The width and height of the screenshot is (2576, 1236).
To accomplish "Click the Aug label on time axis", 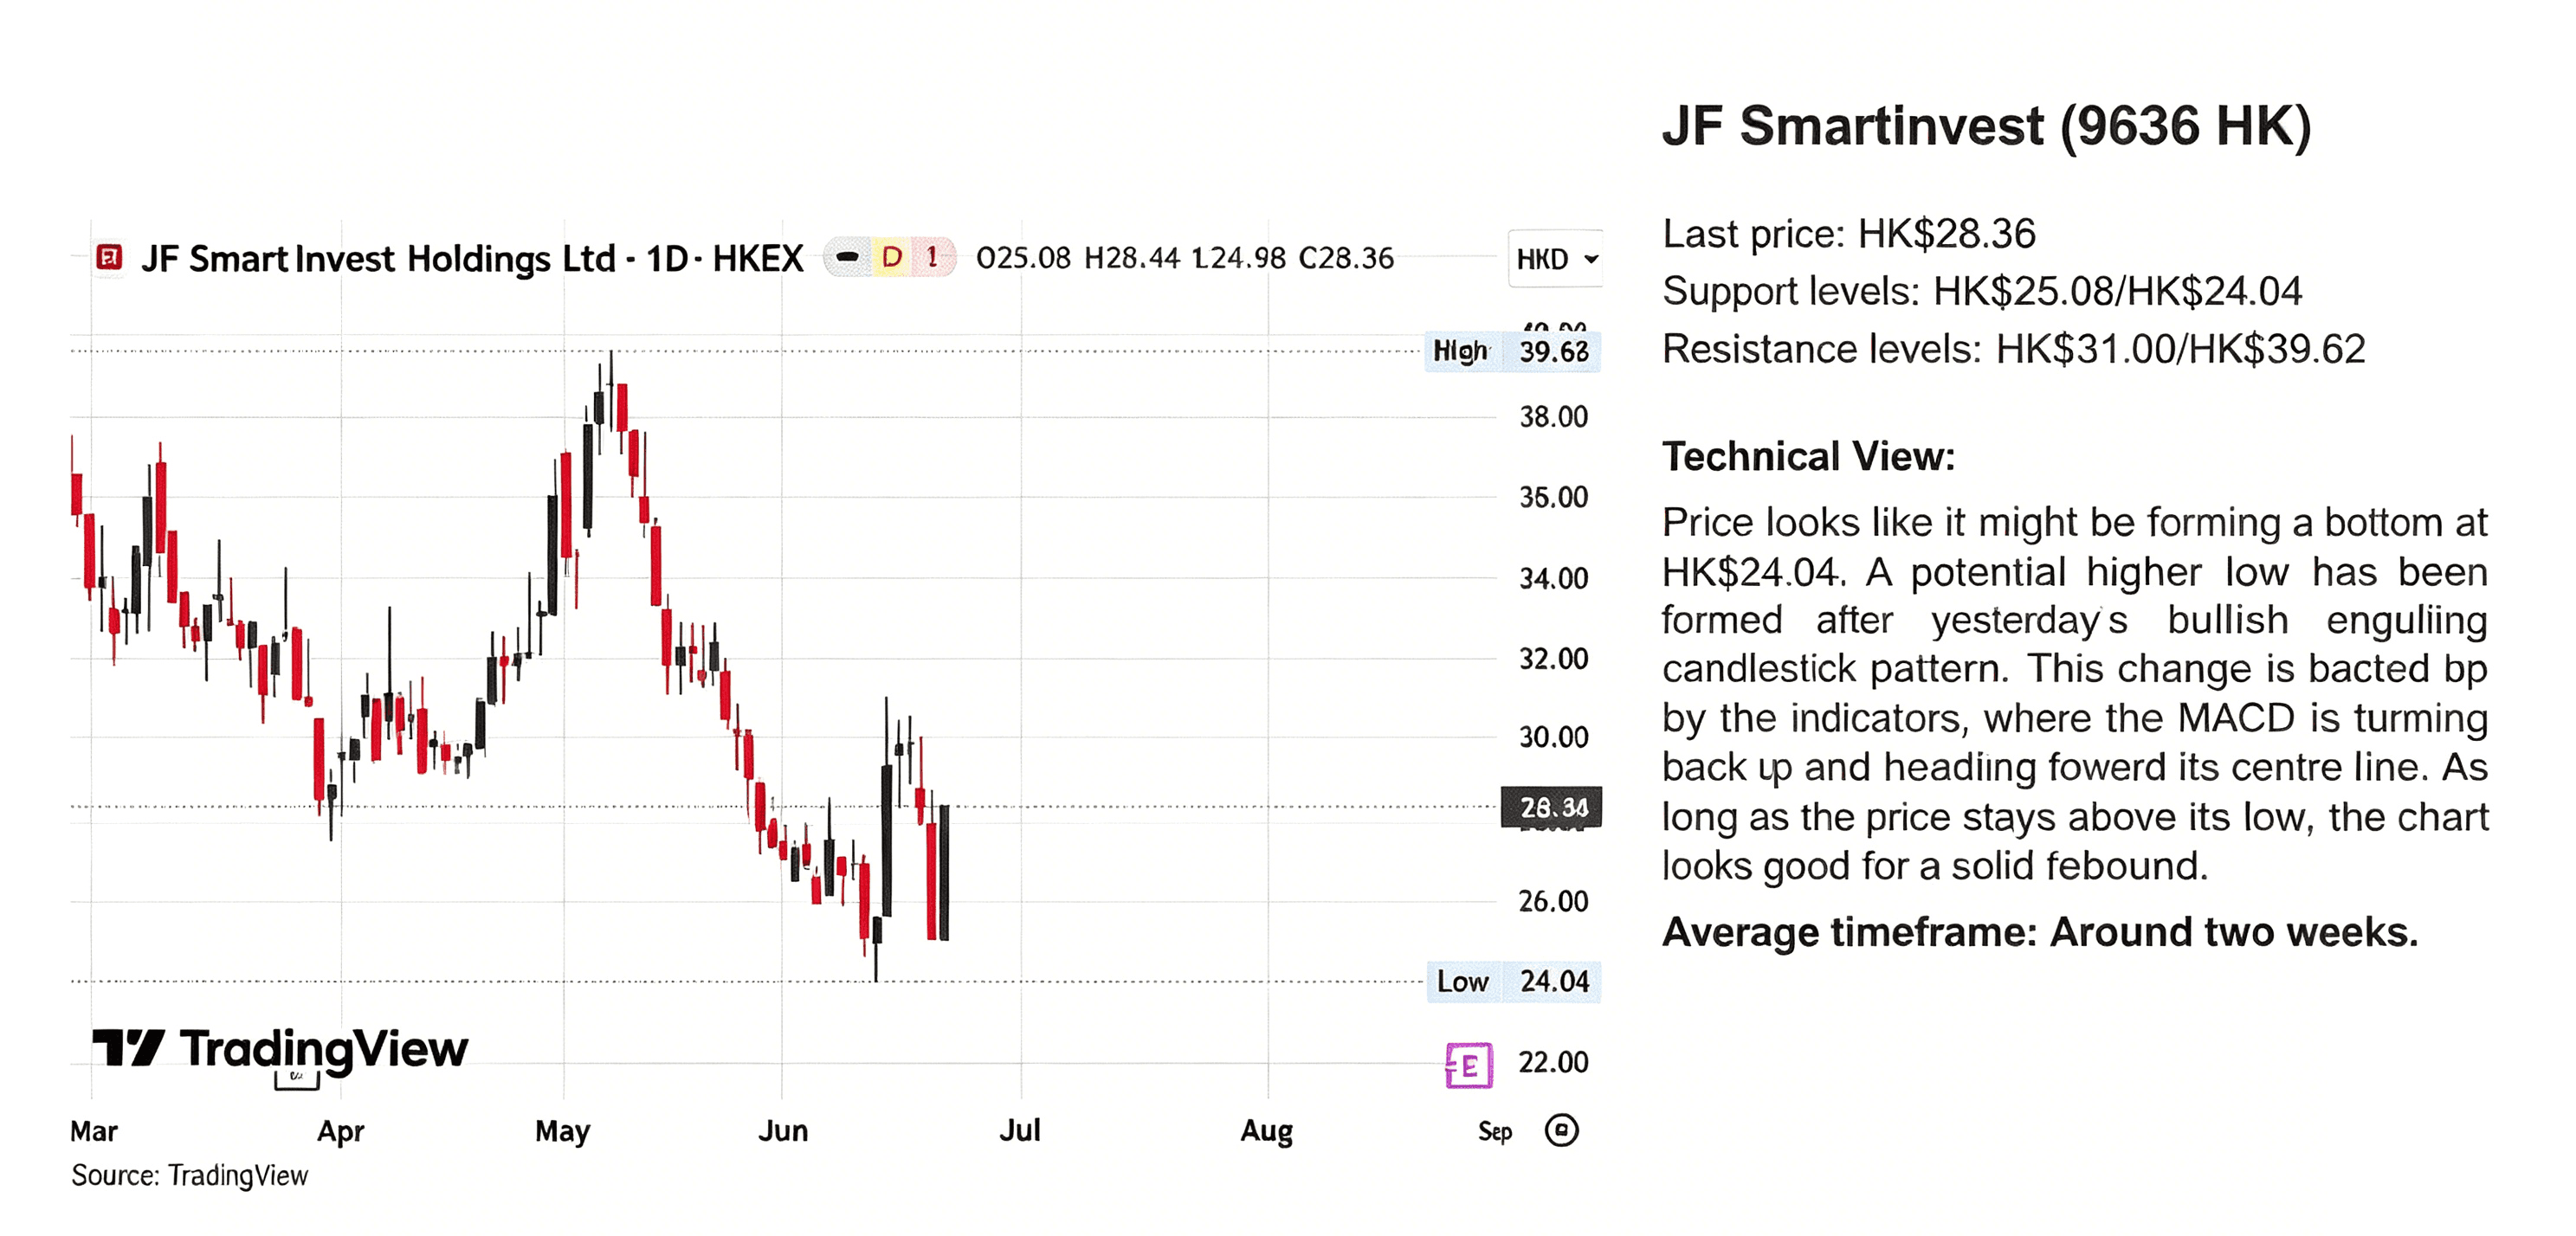I will pyautogui.click(x=1266, y=1131).
